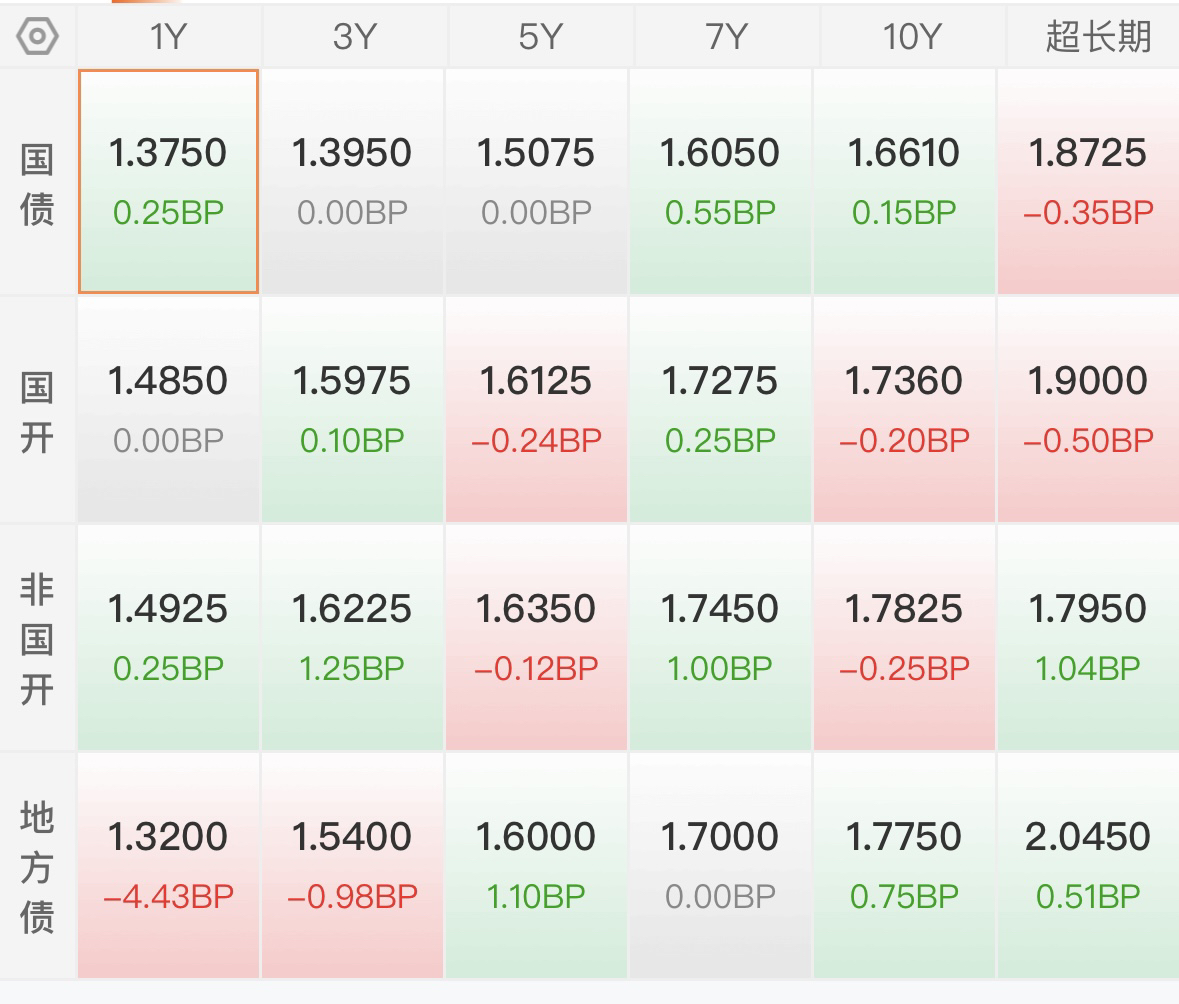1179x1004 pixels.
Task: Select the 3Y maturity column header
Action: 353,37
